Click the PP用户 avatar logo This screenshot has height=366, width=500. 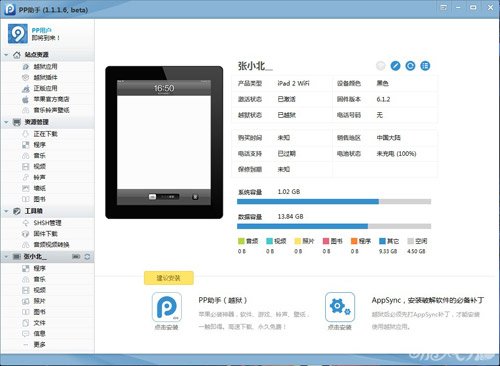point(18,33)
